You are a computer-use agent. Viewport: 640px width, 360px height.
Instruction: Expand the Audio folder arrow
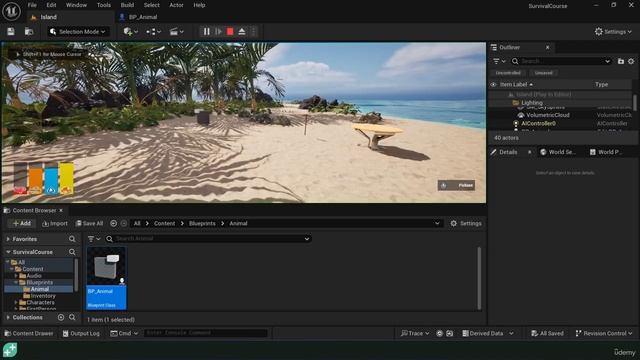[16, 276]
